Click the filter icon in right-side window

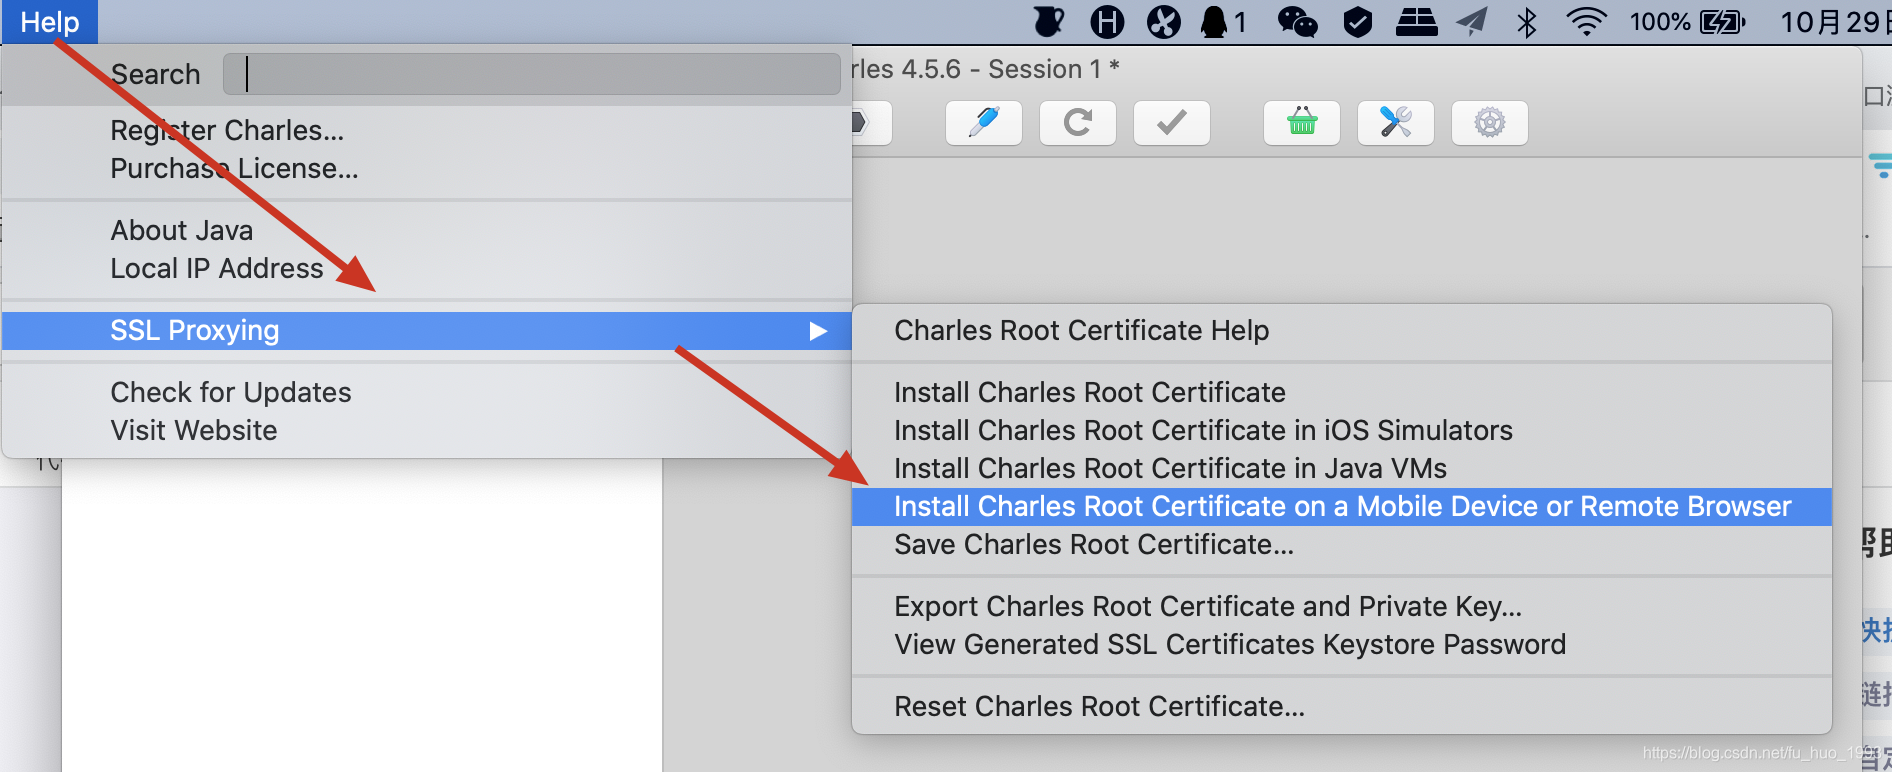pos(1881,166)
